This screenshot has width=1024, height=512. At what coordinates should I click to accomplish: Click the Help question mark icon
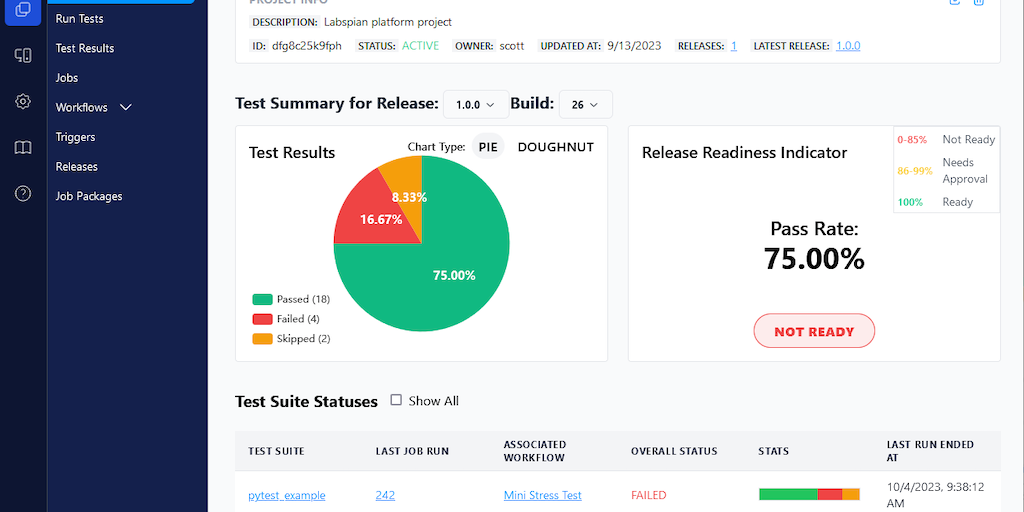point(23,194)
